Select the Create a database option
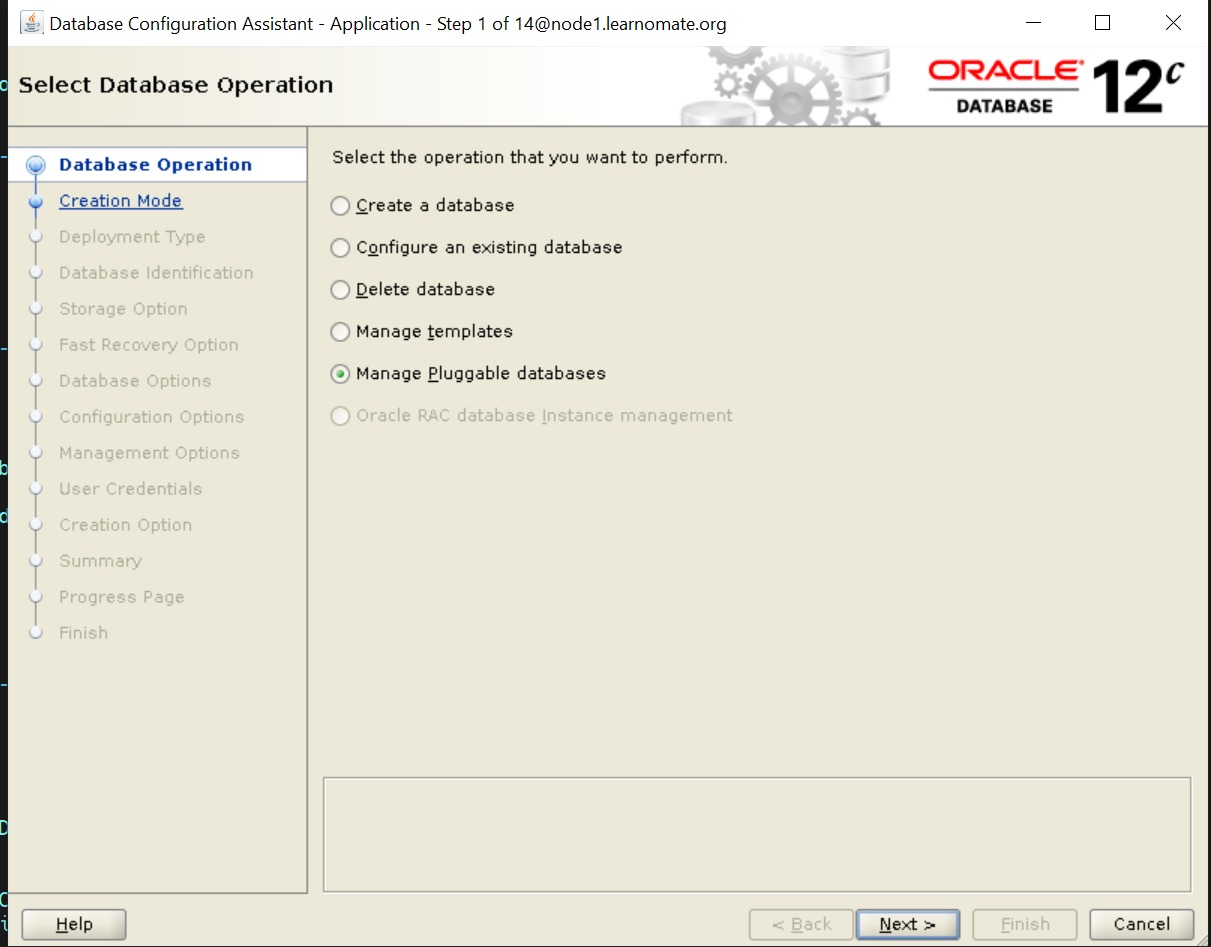 [x=340, y=206]
